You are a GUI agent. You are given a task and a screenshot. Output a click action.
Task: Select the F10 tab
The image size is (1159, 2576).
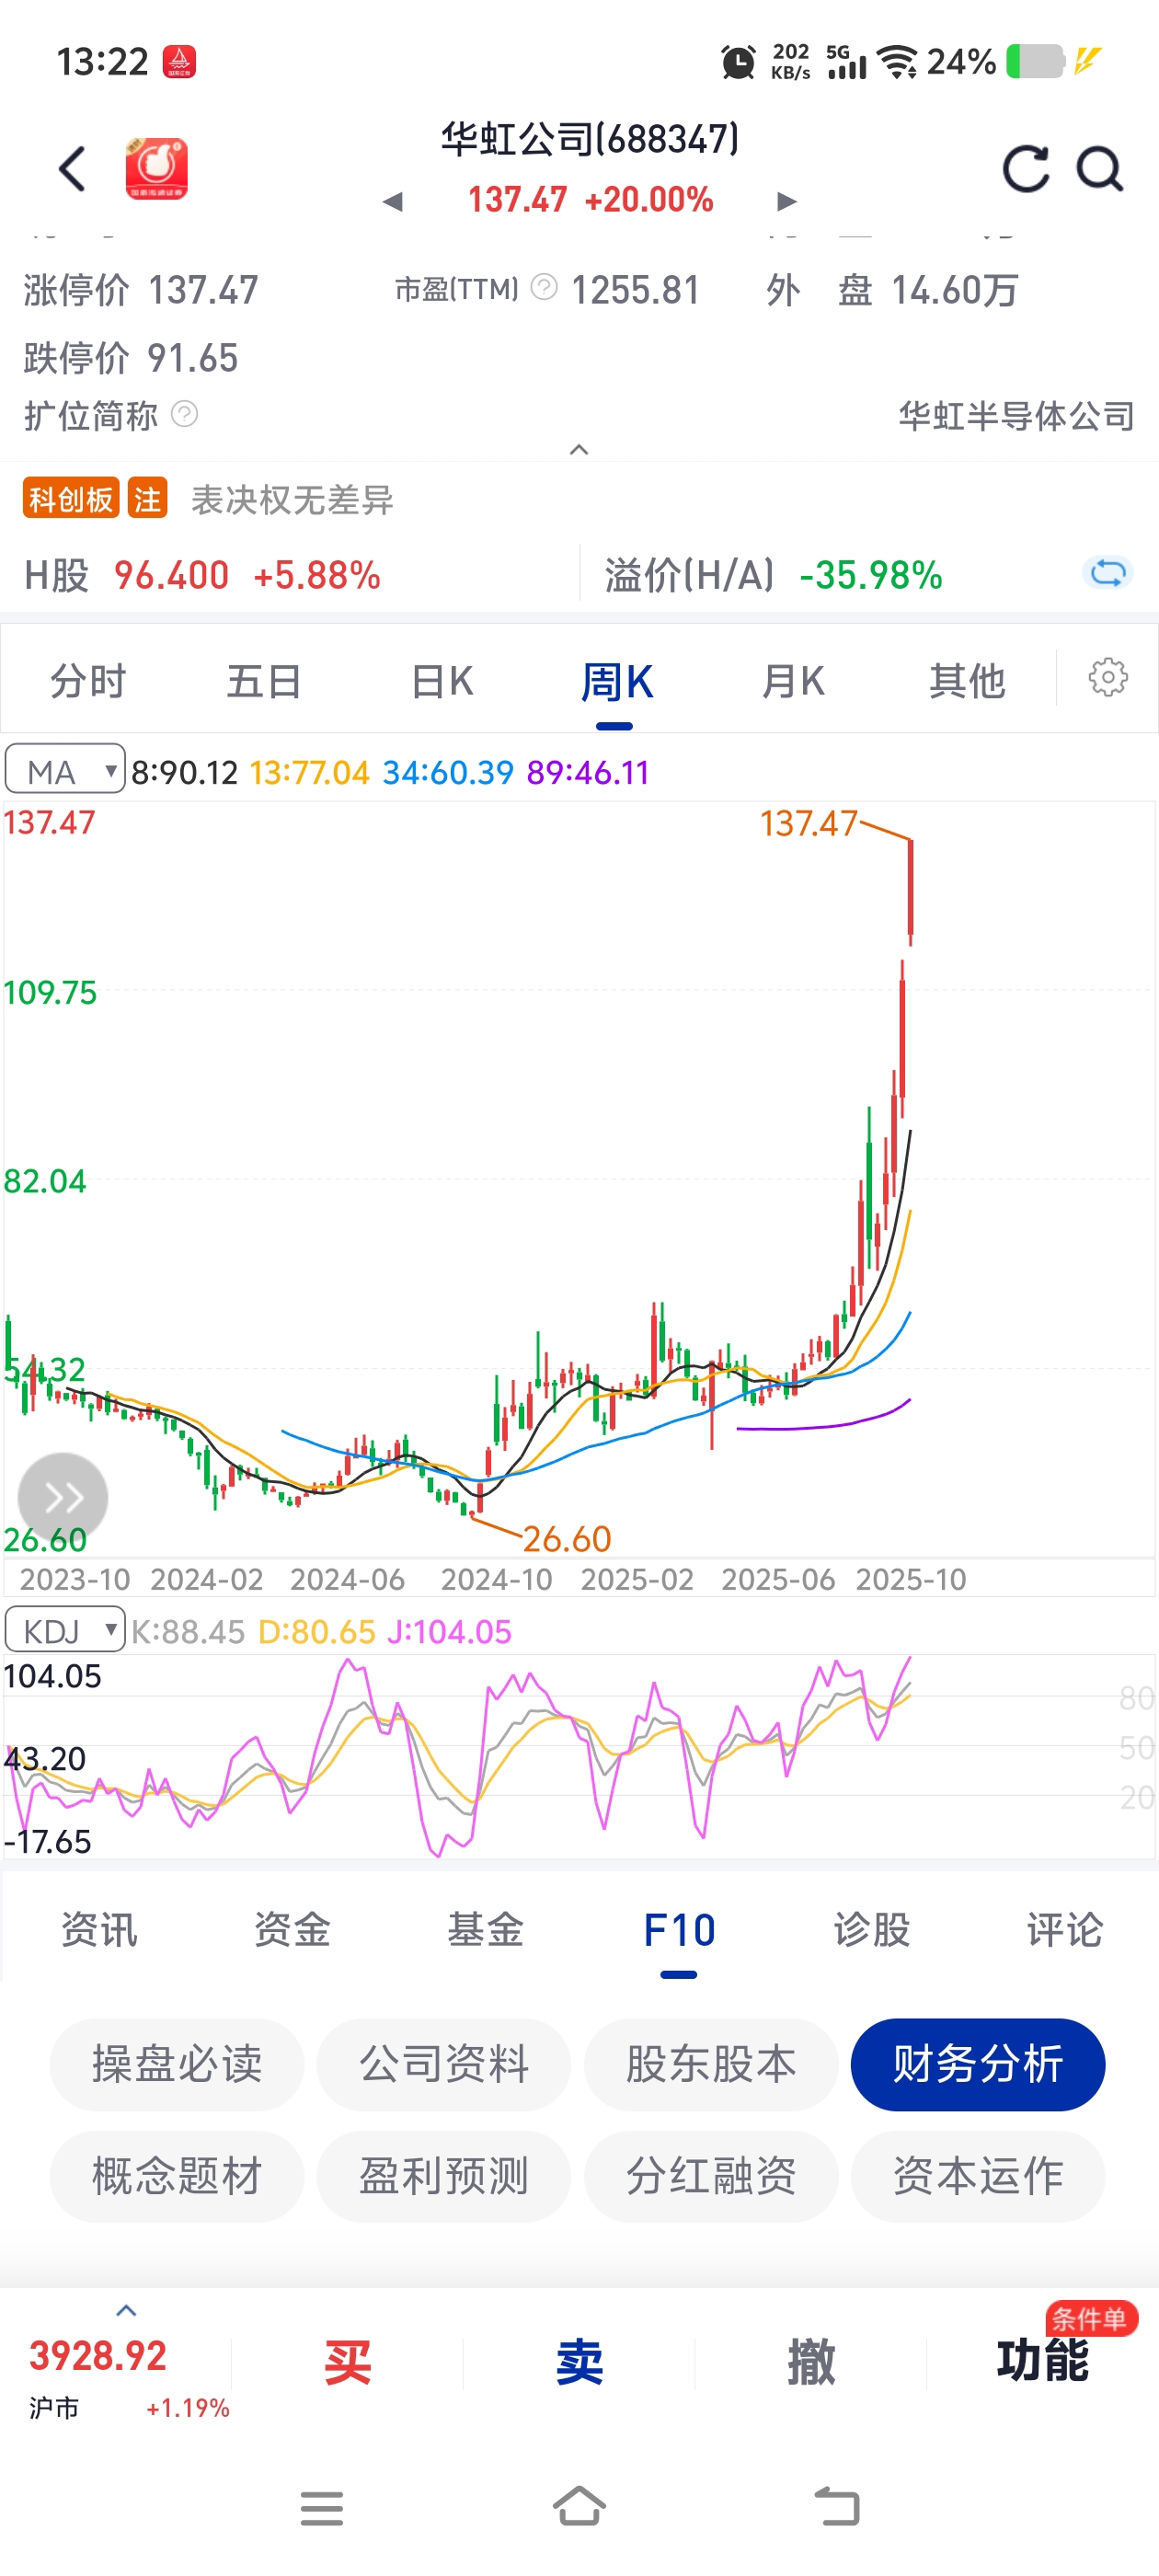click(679, 1929)
